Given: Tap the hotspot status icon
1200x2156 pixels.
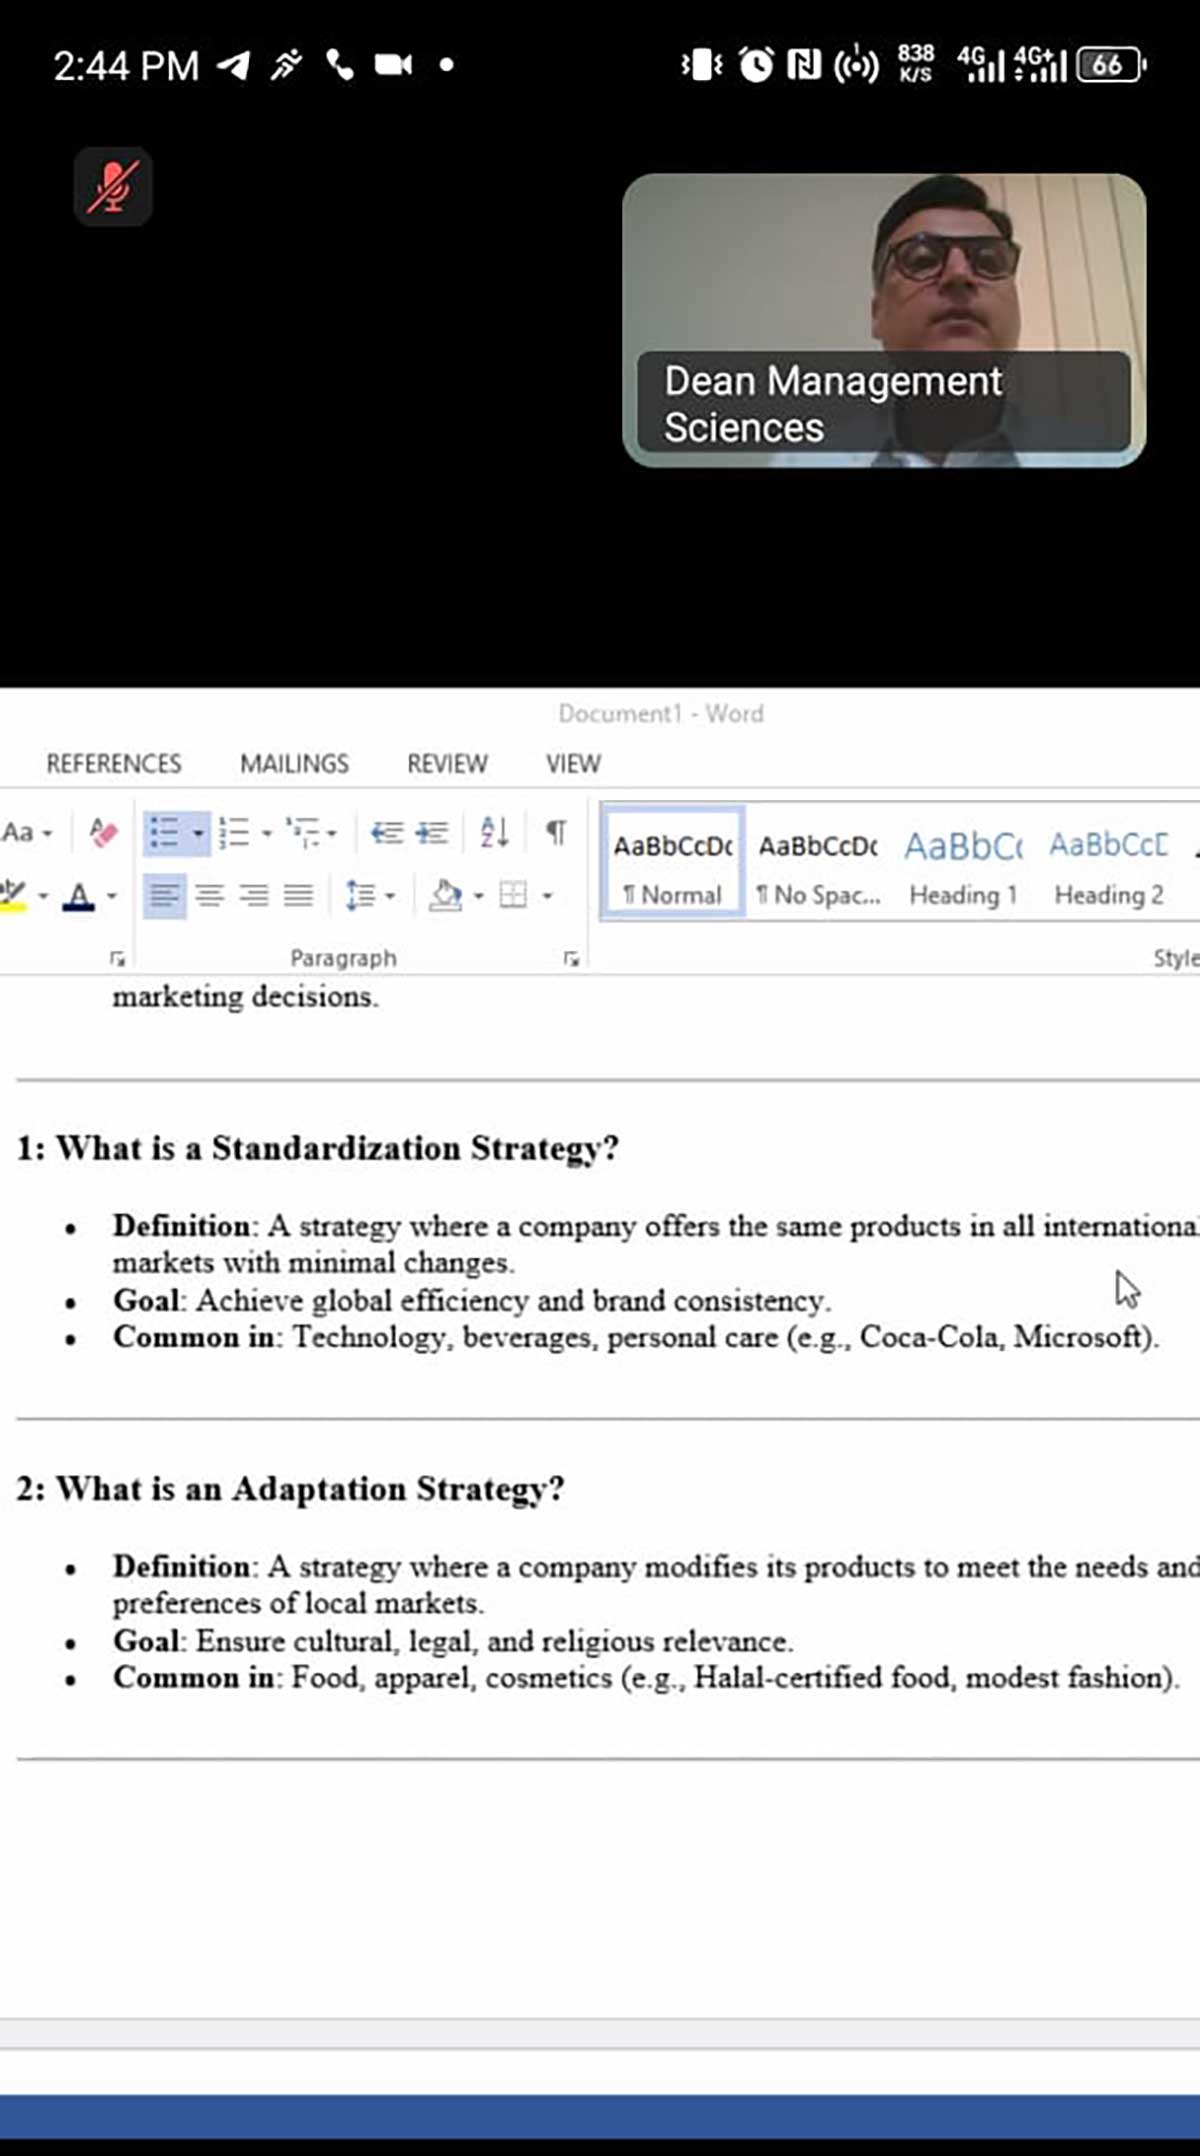Looking at the screenshot, I should click(856, 65).
